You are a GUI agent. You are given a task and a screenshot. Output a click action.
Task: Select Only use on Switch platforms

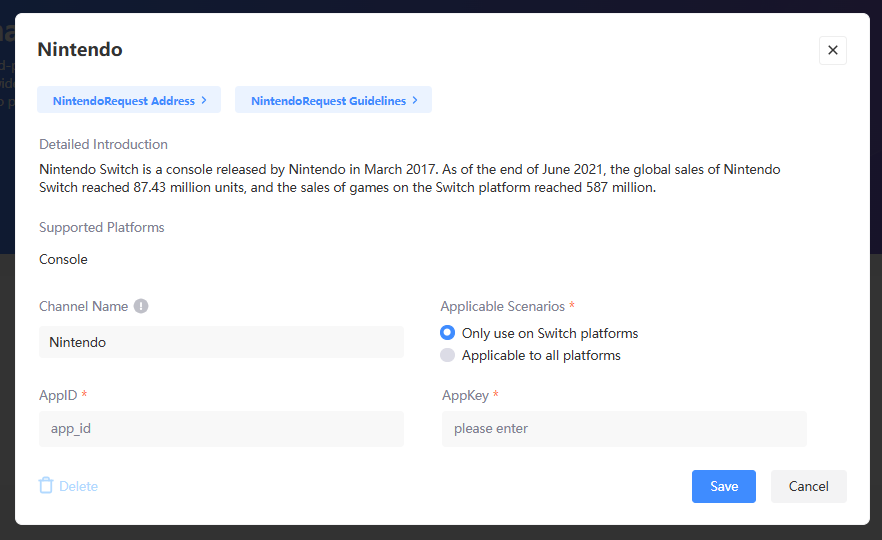point(448,333)
